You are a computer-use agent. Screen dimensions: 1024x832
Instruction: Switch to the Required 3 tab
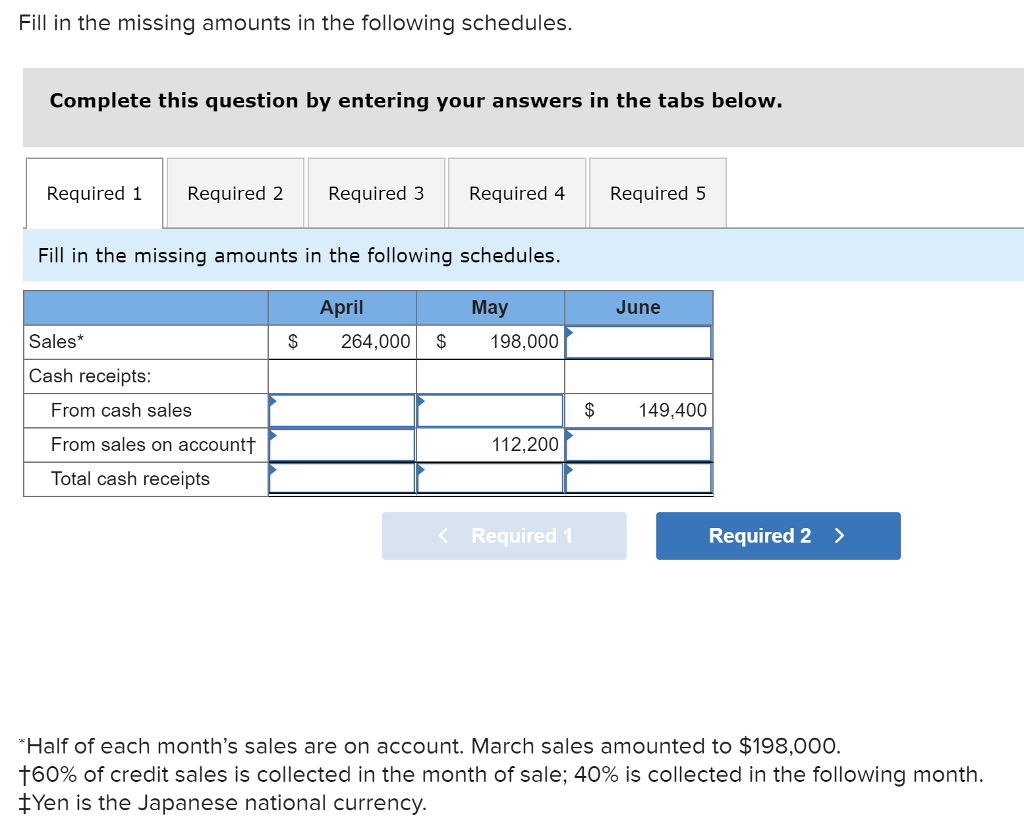tap(376, 192)
